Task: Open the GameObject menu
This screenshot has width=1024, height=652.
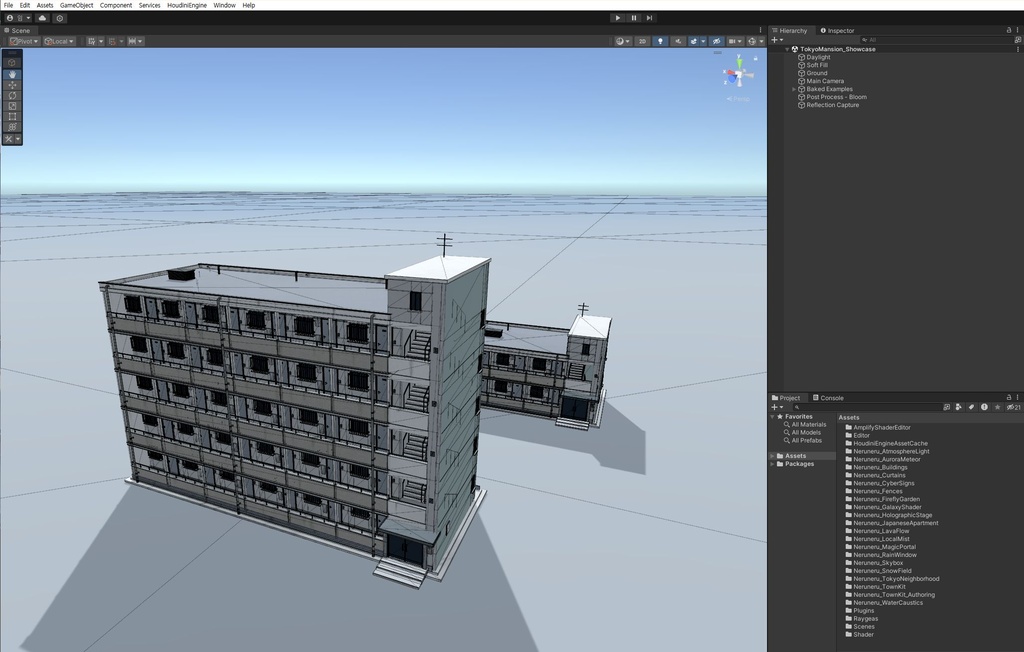Action: point(76,5)
